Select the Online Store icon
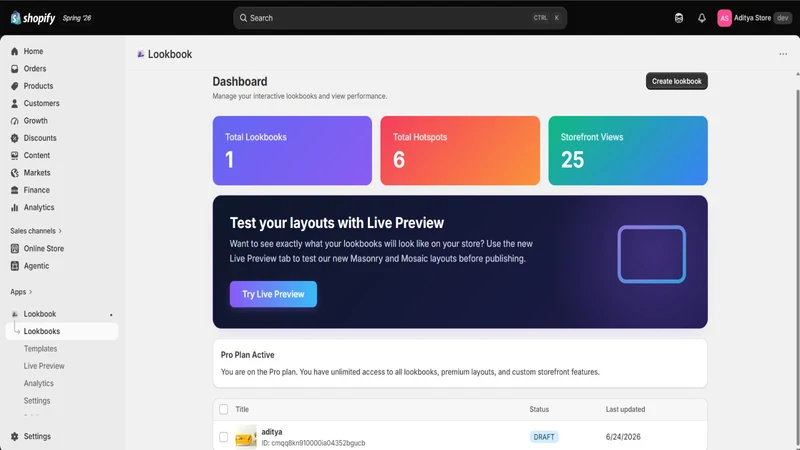 pos(14,248)
